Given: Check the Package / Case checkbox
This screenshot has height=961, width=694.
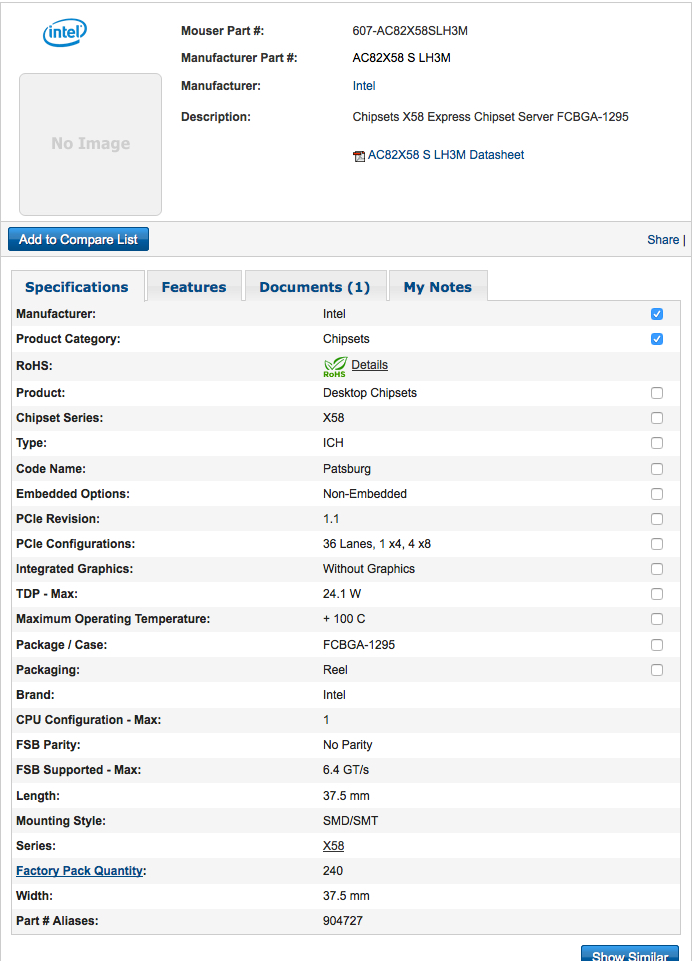Looking at the screenshot, I should 657,645.
